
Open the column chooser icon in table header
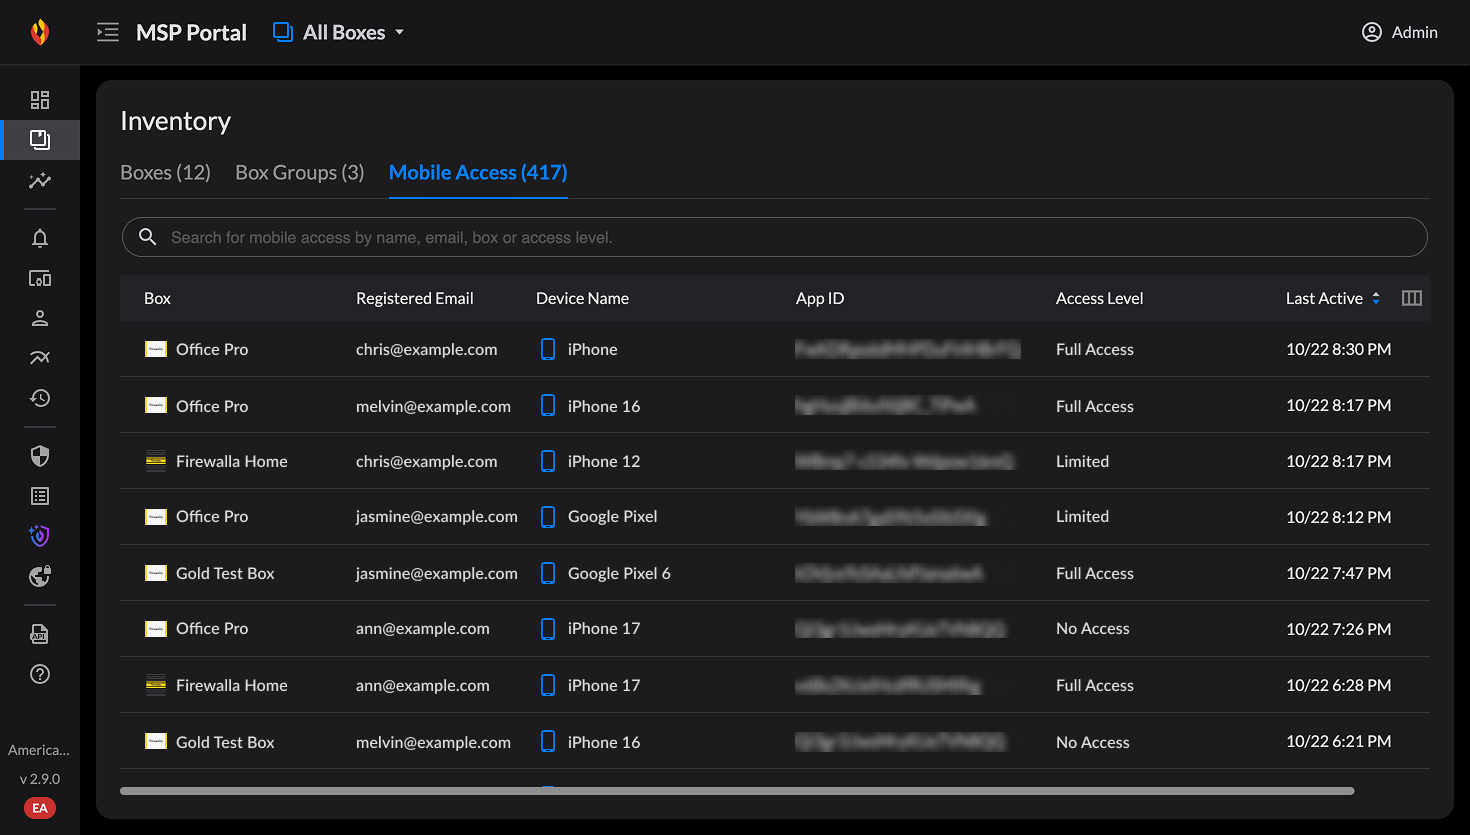coord(1411,298)
